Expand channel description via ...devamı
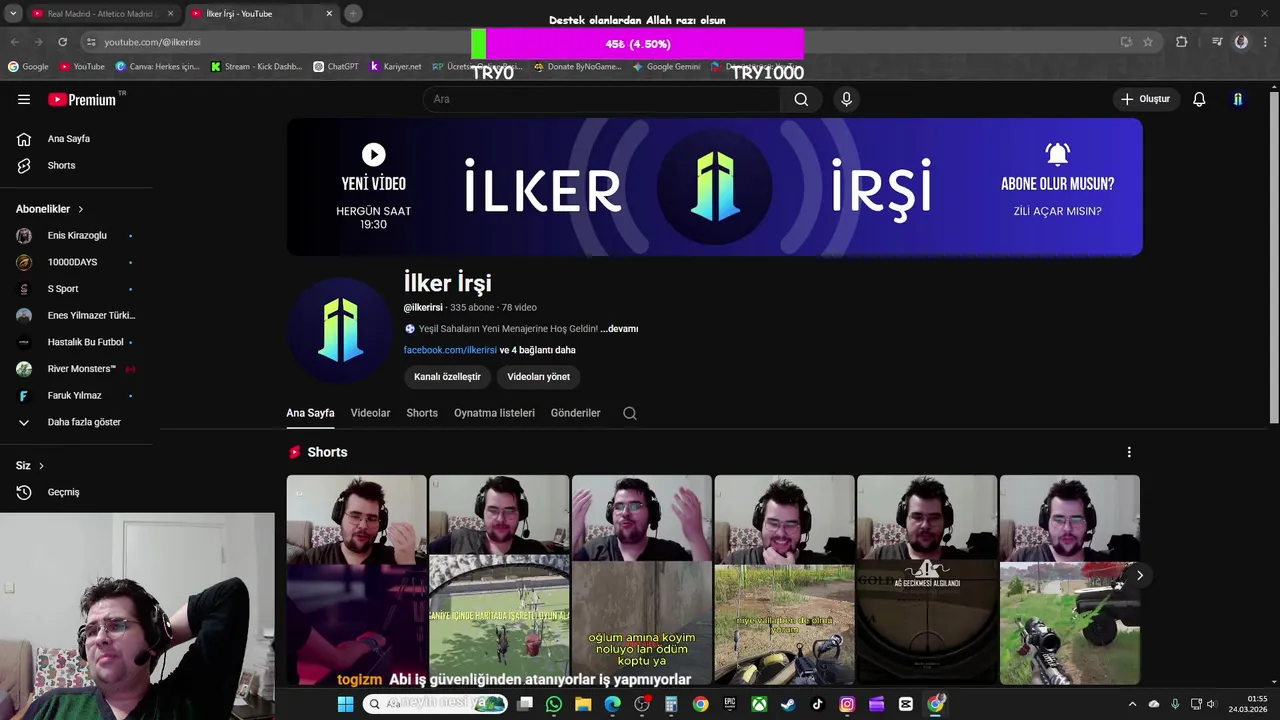 (619, 328)
